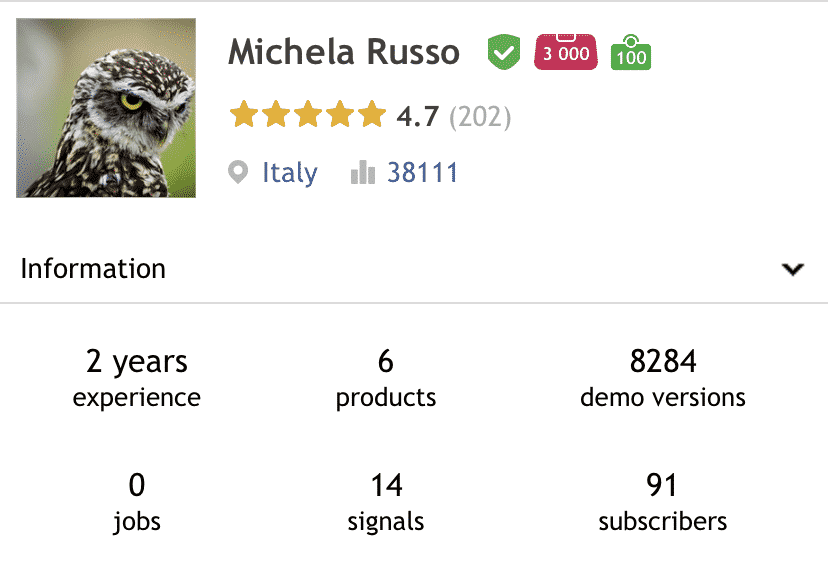Expand the Information section chevron
This screenshot has height=566, width=828.
pos(793,269)
